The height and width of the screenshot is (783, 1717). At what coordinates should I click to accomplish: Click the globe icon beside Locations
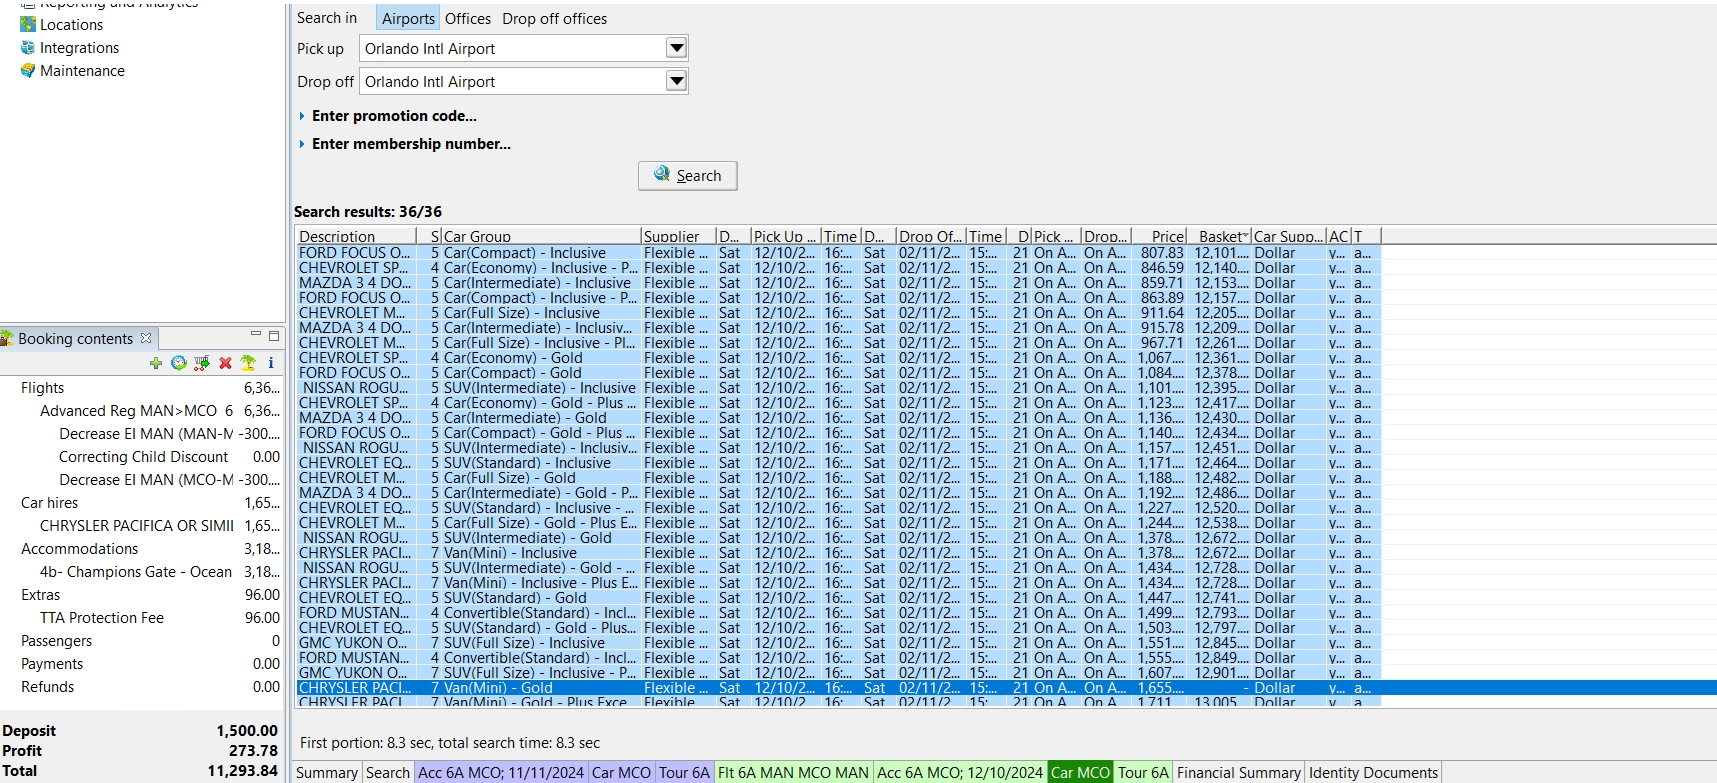click(28, 24)
